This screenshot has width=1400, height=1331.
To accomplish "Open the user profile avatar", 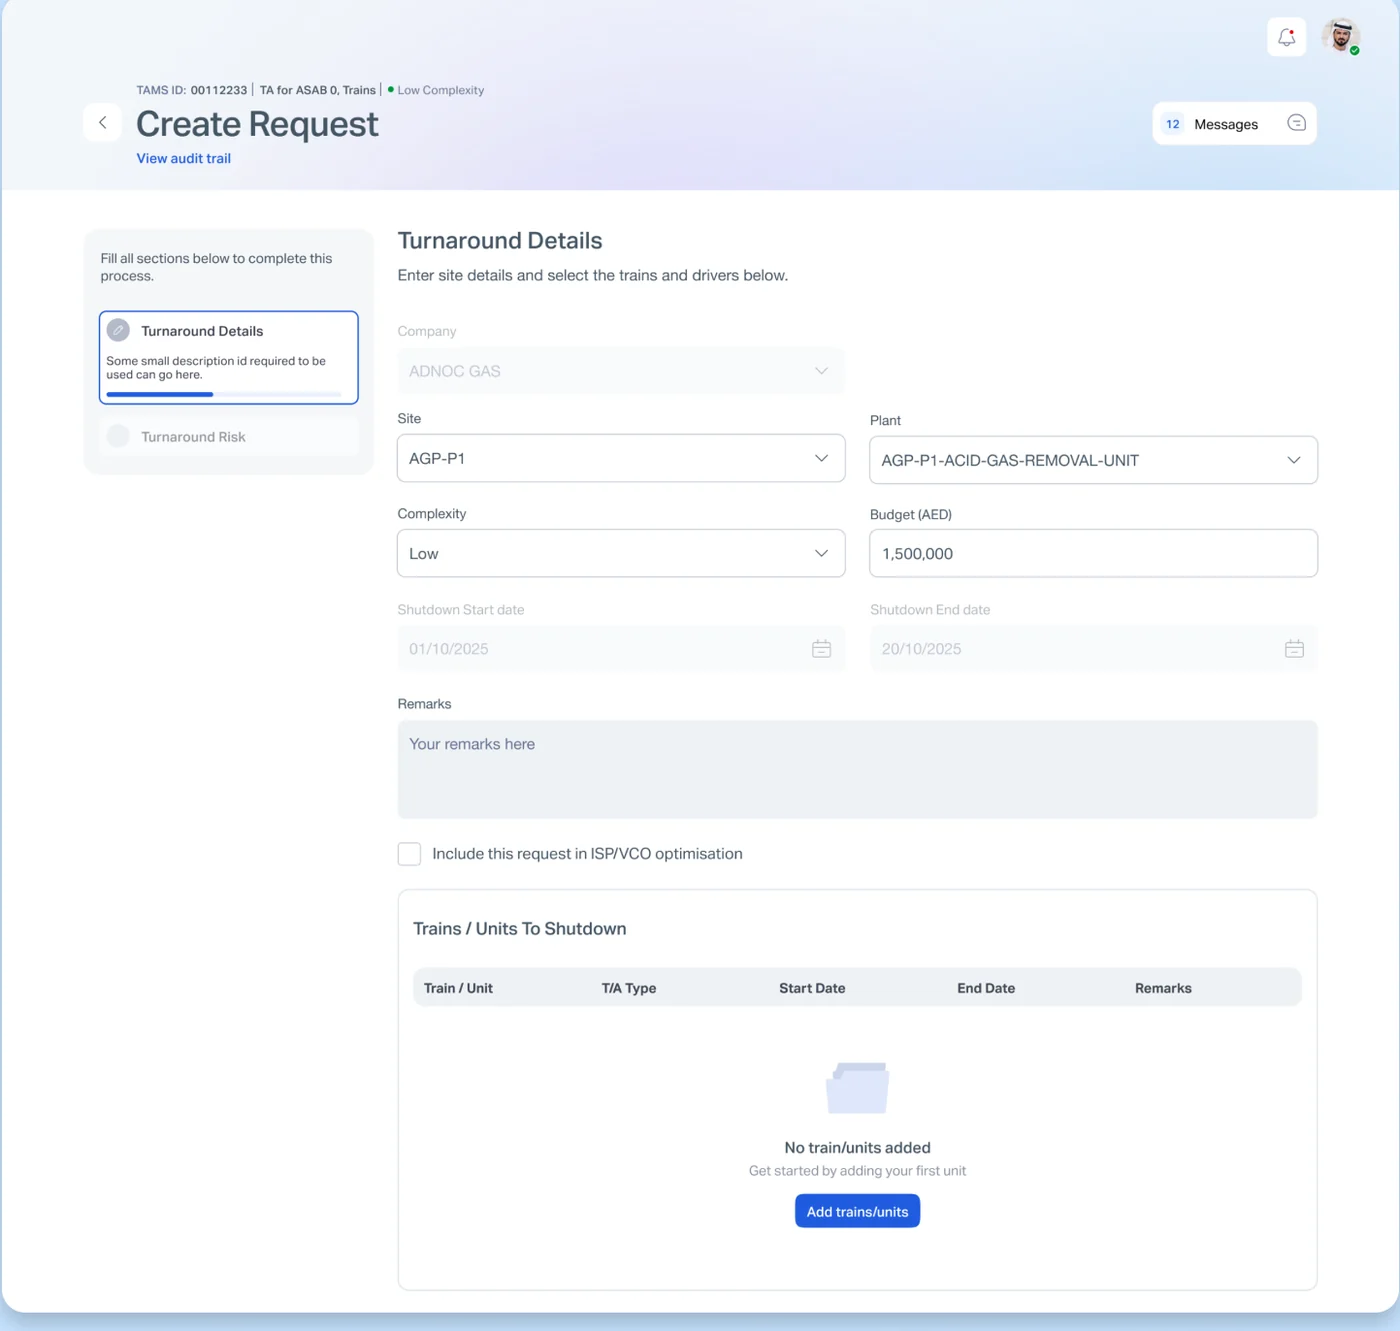I will [1340, 36].
